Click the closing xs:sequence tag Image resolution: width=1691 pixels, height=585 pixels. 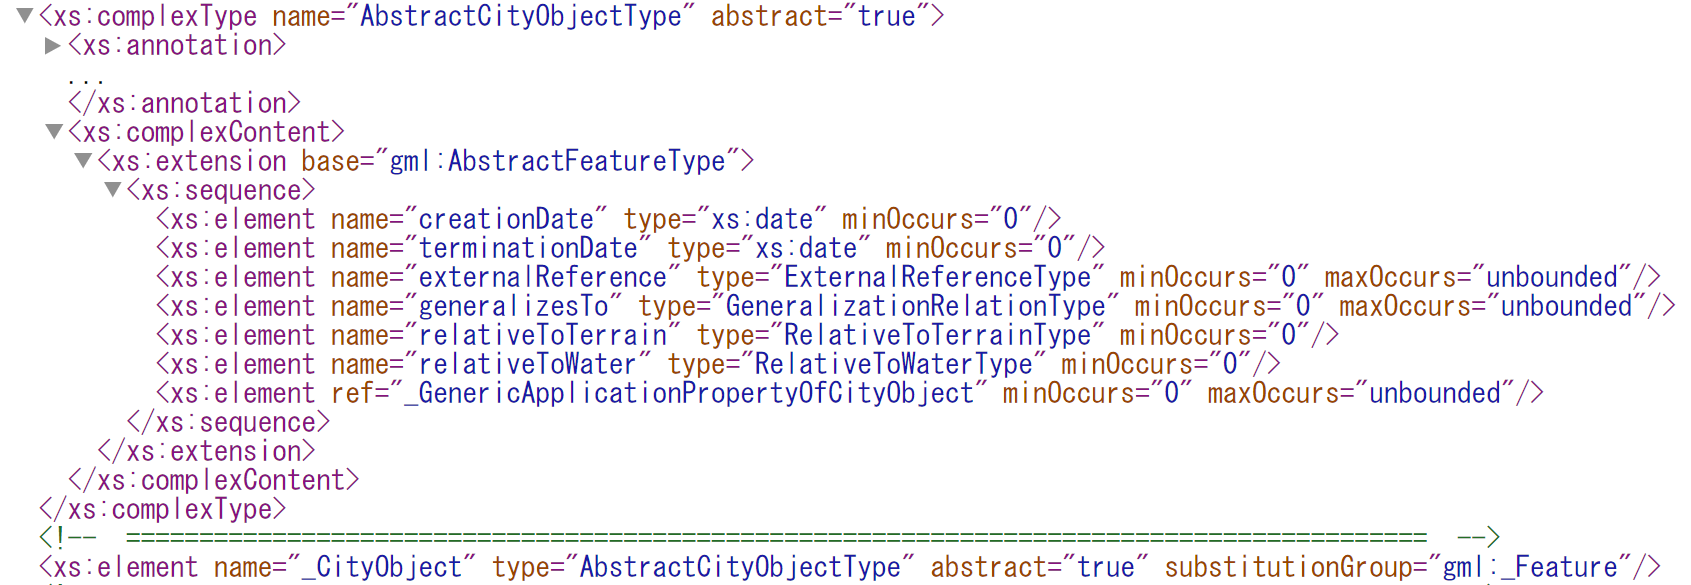228,422
